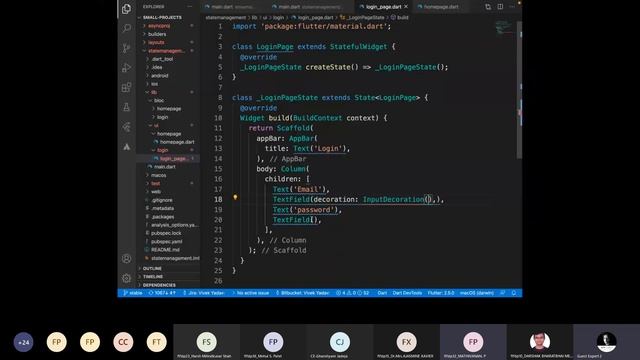
Task: Click No active issue in status bar
Action: [251, 293]
